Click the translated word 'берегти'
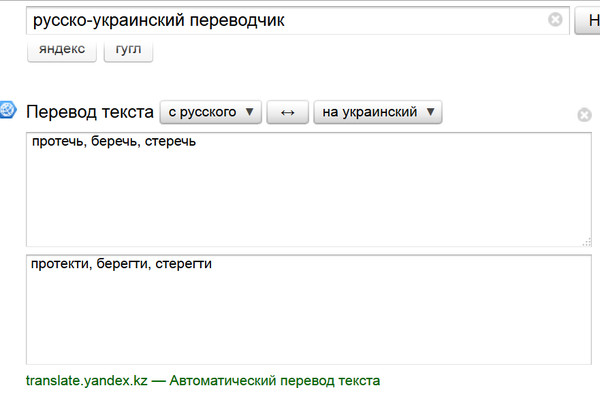 (119, 265)
